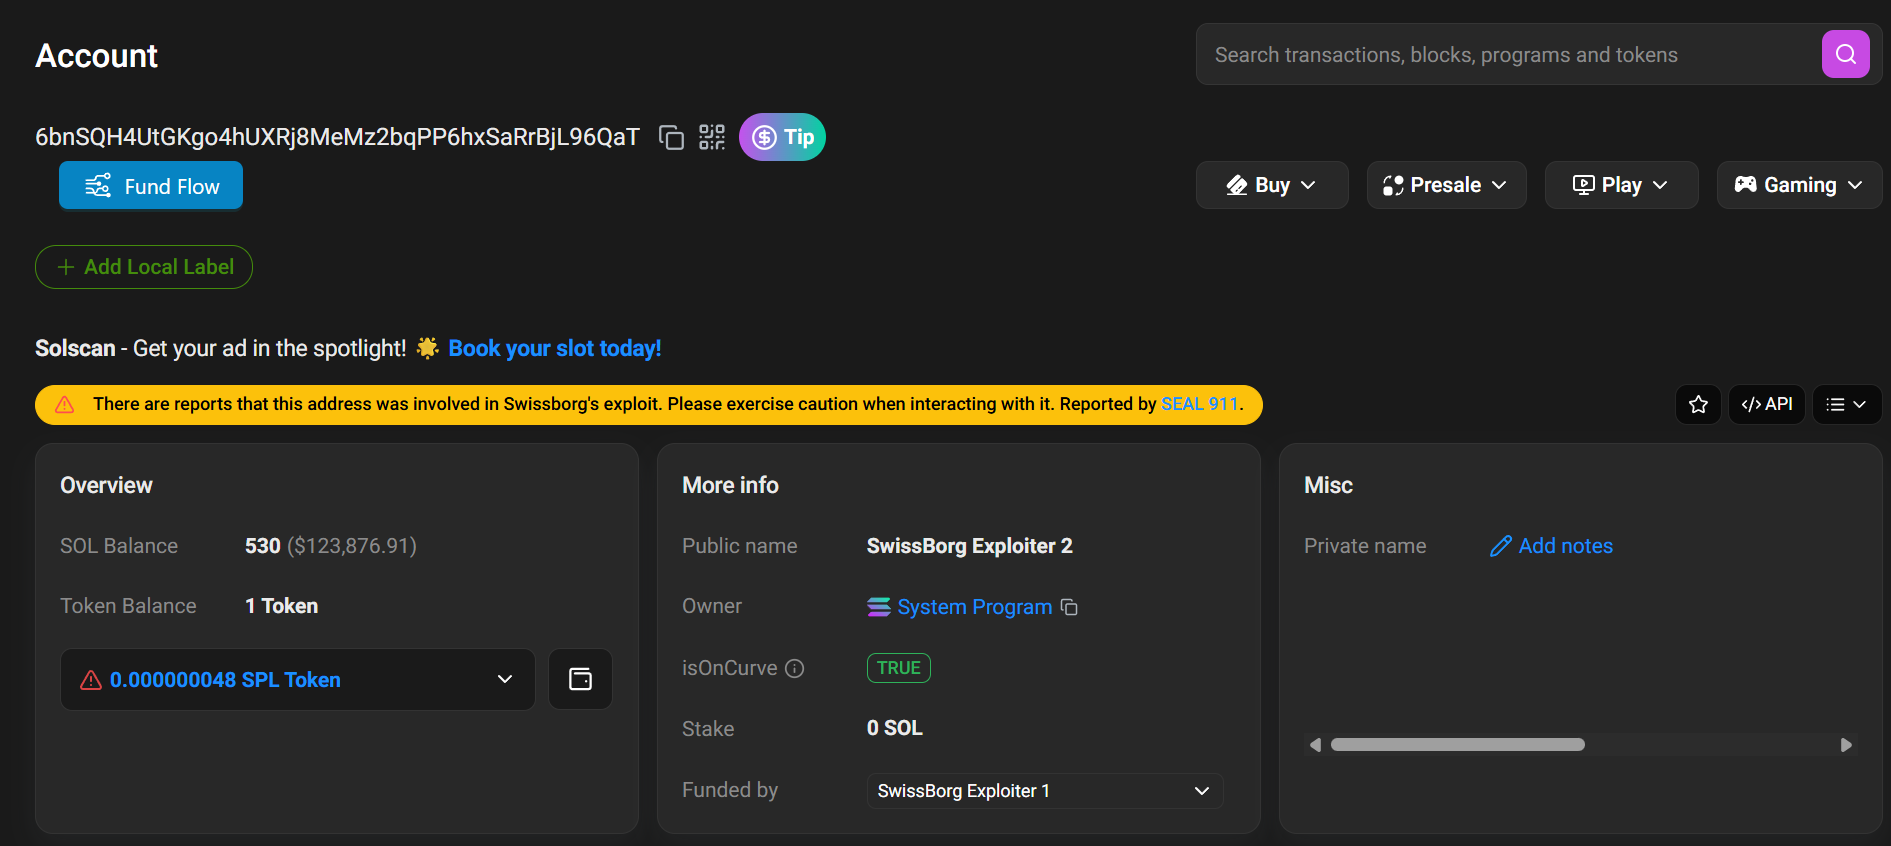Add Local Label to this account

[144, 267]
